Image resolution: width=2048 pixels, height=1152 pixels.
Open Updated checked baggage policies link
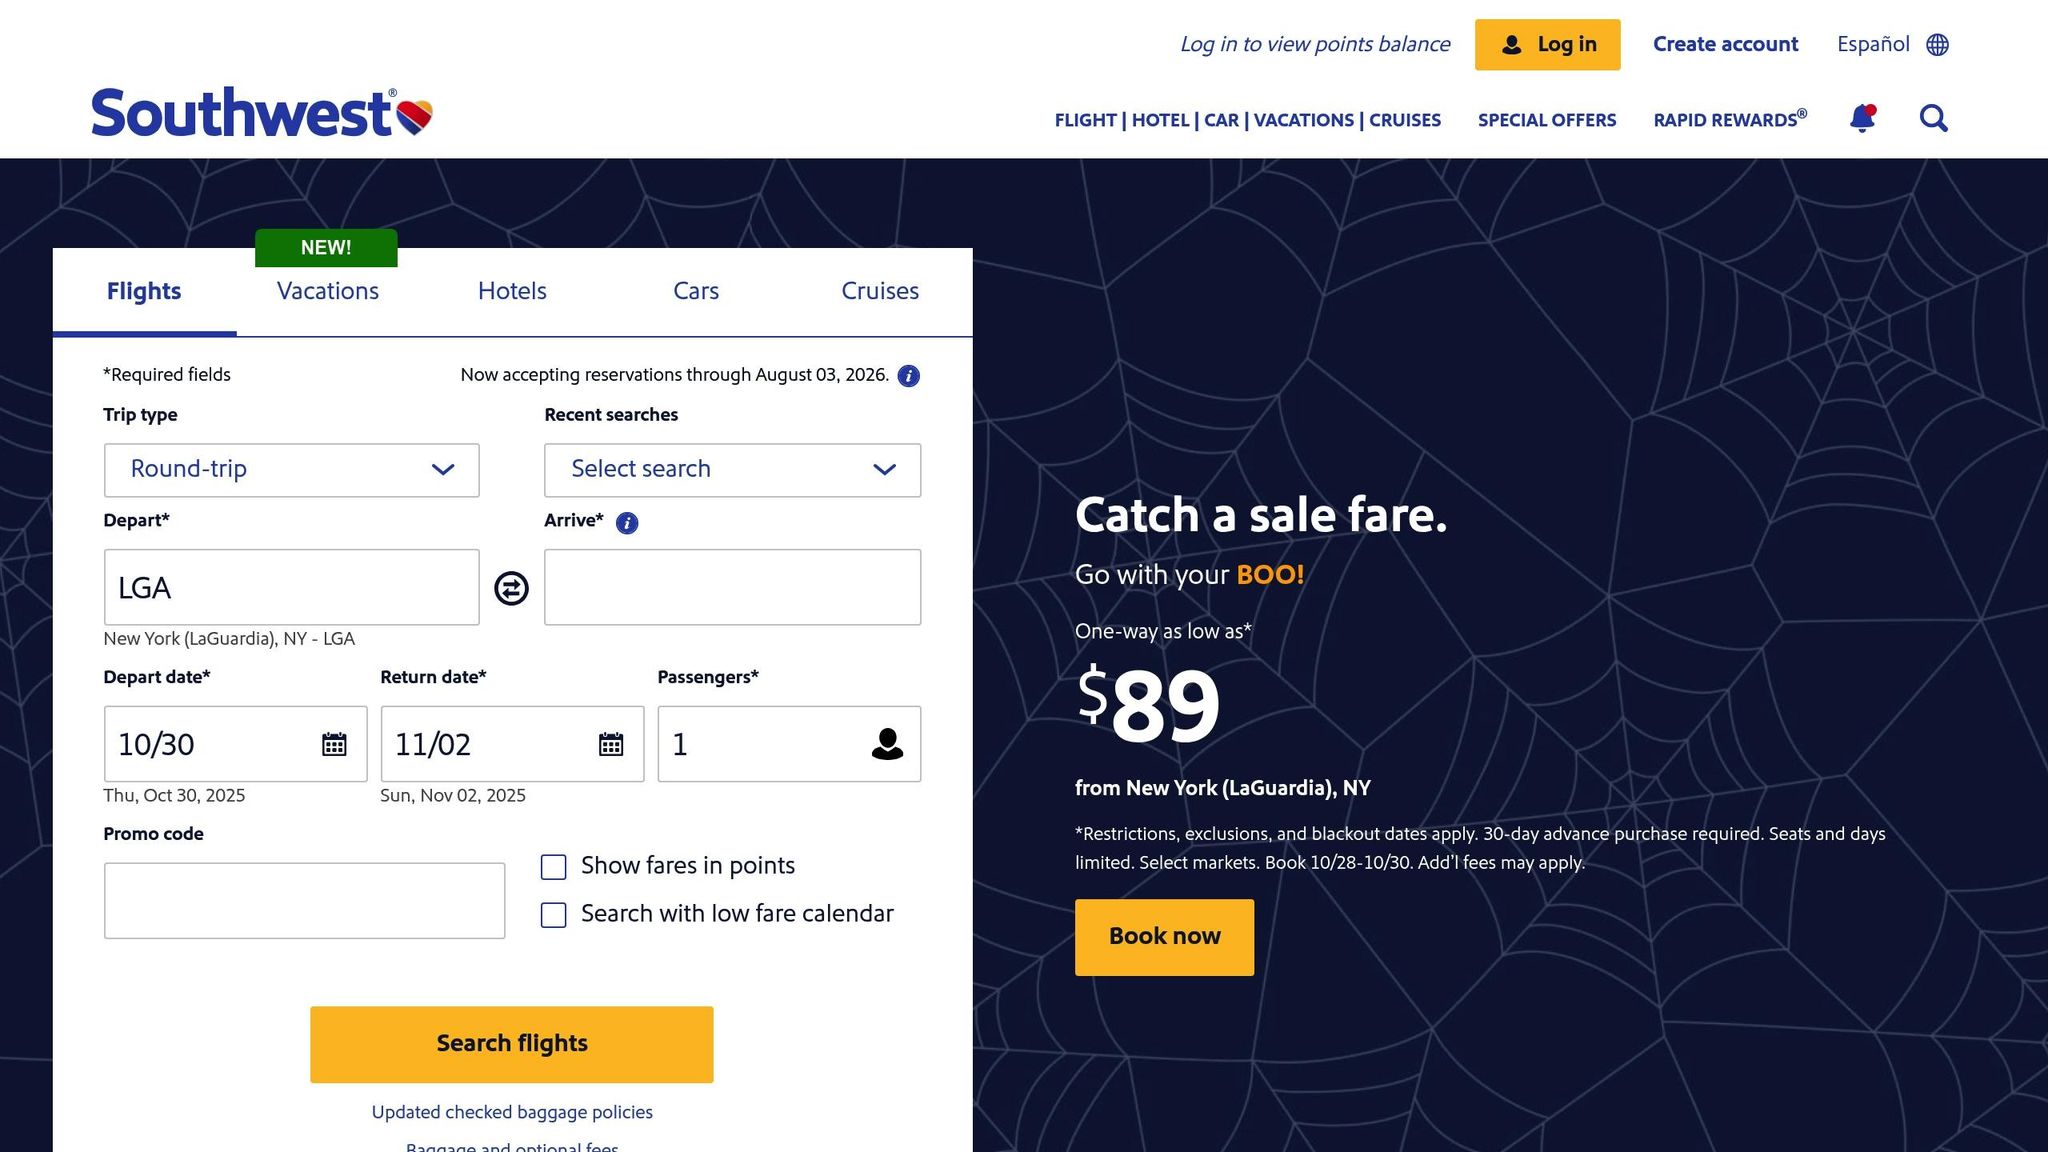tap(512, 1112)
